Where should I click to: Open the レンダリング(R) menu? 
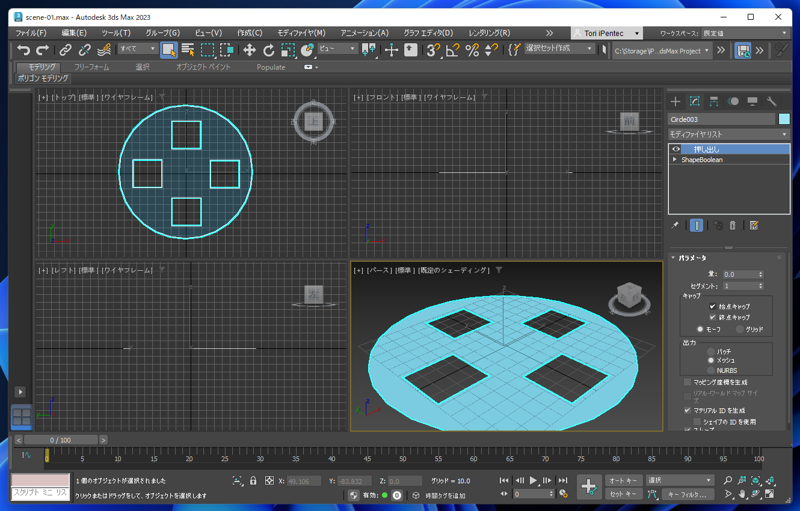pyautogui.click(x=489, y=33)
